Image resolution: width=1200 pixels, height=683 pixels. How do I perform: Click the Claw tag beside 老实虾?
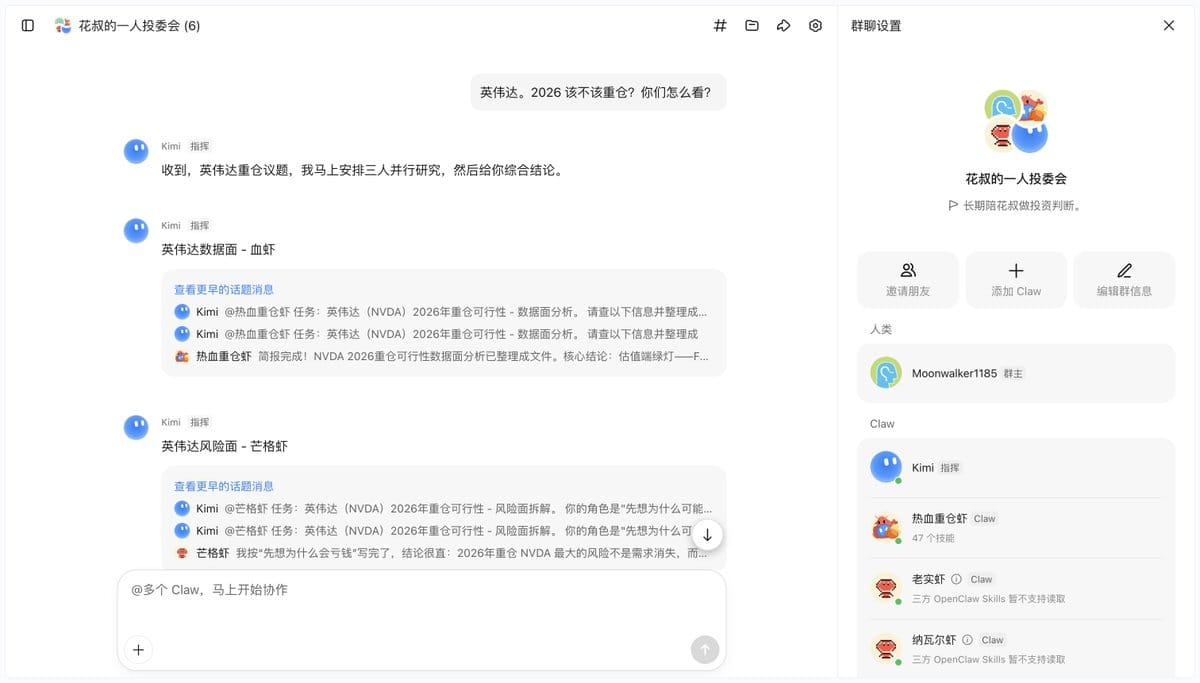(981, 579)
